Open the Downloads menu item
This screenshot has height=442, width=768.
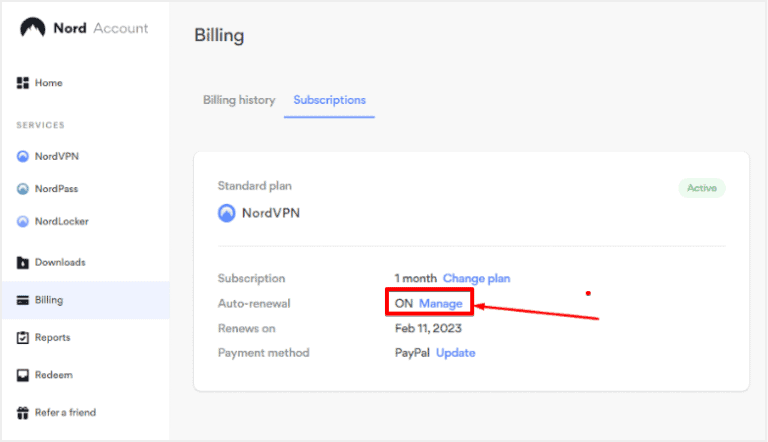point(60,263)
